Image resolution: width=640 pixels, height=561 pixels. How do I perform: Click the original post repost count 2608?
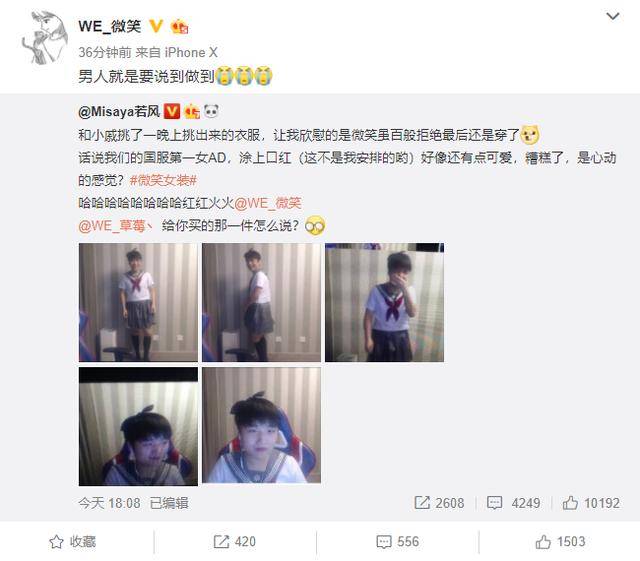coord(439,503)
